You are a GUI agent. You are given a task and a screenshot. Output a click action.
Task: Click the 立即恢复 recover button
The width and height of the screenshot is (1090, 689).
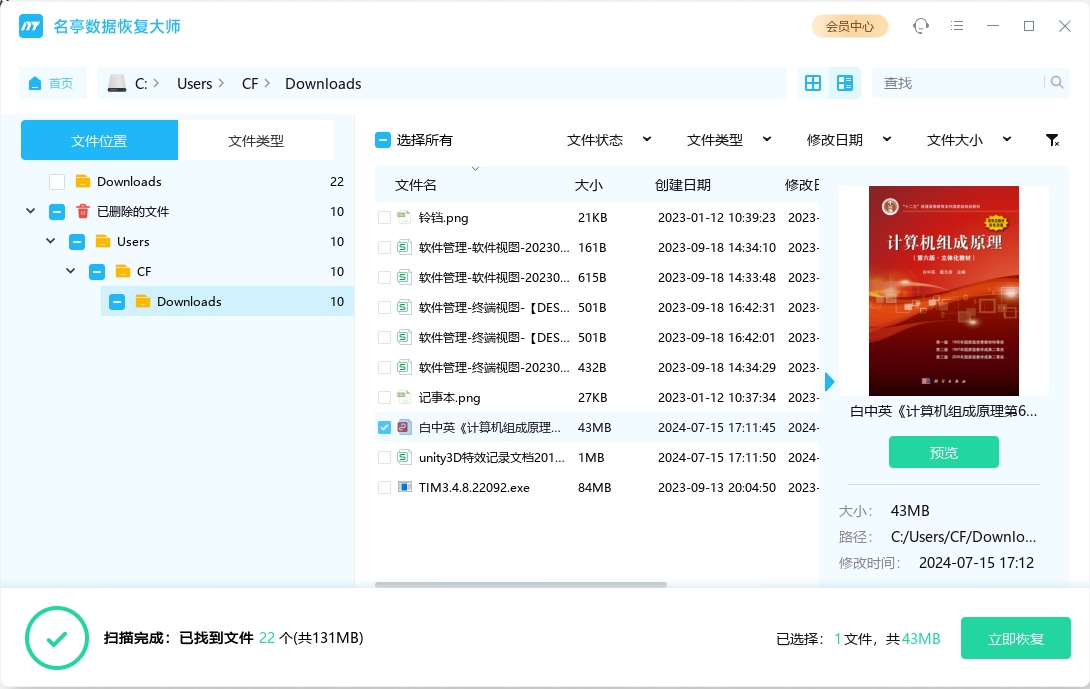1016,638
